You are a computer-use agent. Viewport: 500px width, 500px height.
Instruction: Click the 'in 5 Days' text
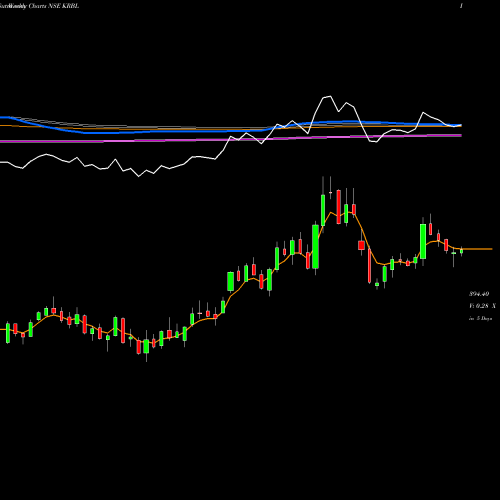click(480, 318)
